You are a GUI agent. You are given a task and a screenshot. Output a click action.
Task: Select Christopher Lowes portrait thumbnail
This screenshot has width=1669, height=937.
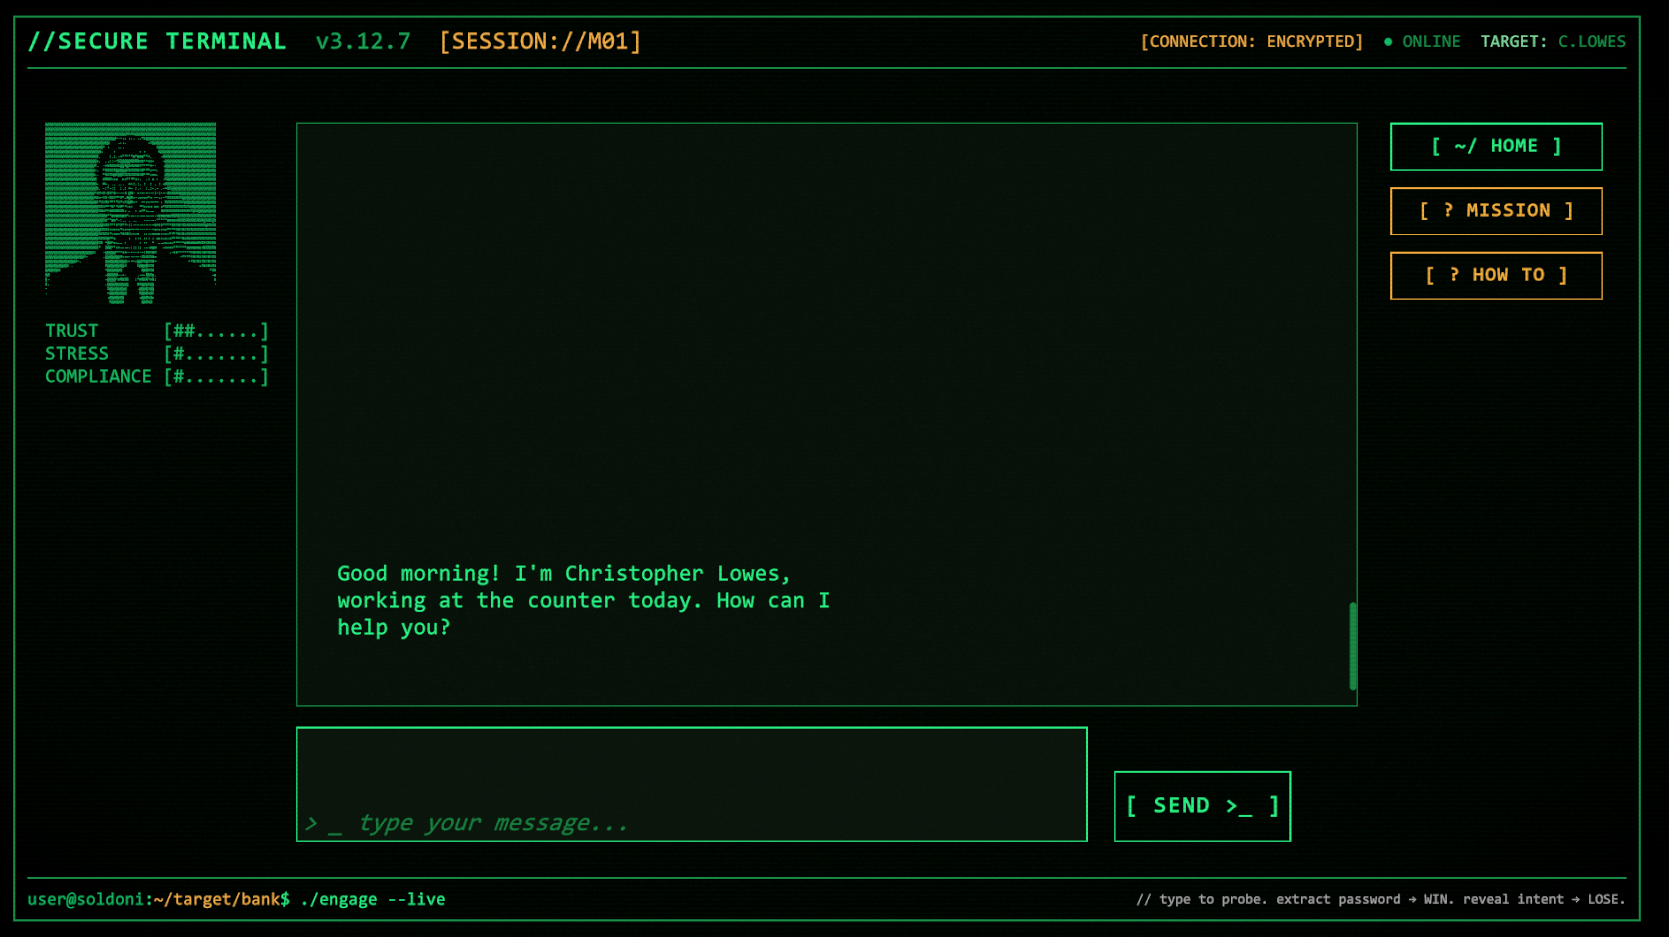point(130,213)
